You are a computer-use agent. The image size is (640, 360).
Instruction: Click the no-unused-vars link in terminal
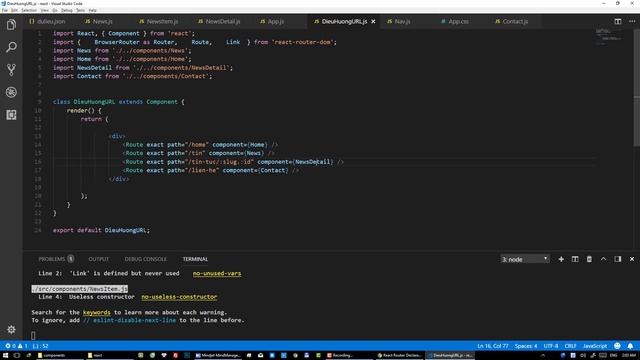[217, 273]
